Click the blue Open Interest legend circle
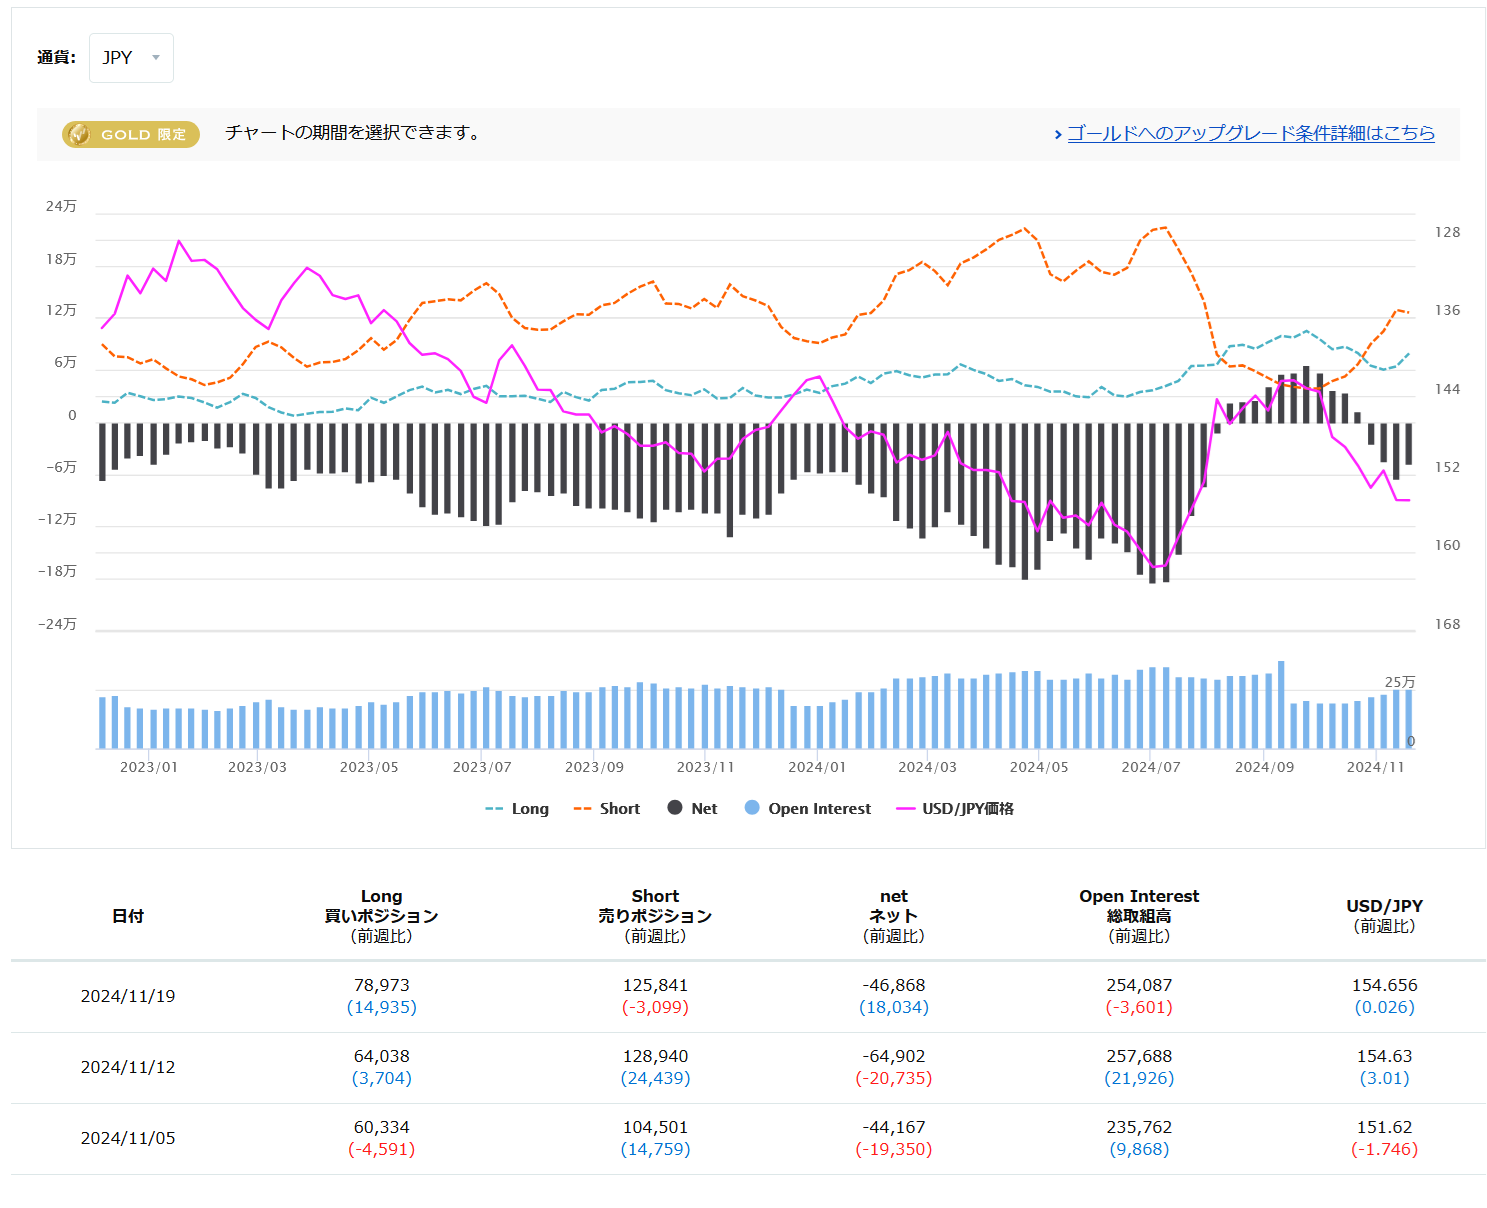The height and width of the screenshot is (1208, 1487). coord(752,808)
